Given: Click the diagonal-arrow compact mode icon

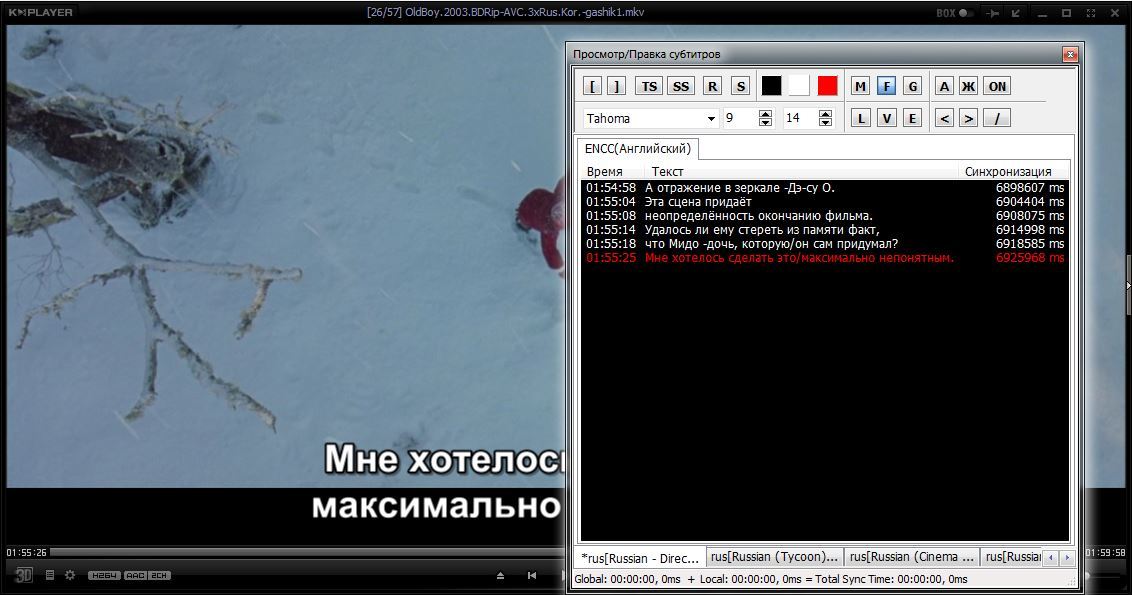Looking at the screenshot, I should click(x=1016, y=13).
